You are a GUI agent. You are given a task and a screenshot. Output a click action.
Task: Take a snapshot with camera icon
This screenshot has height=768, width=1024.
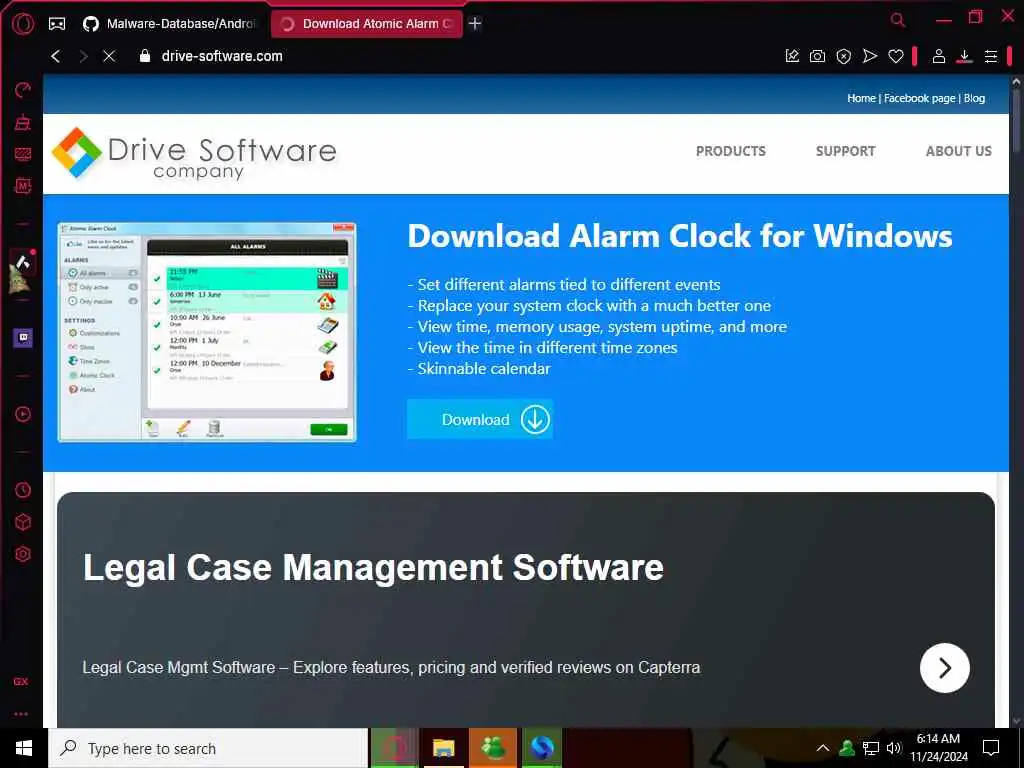(817, 56)
